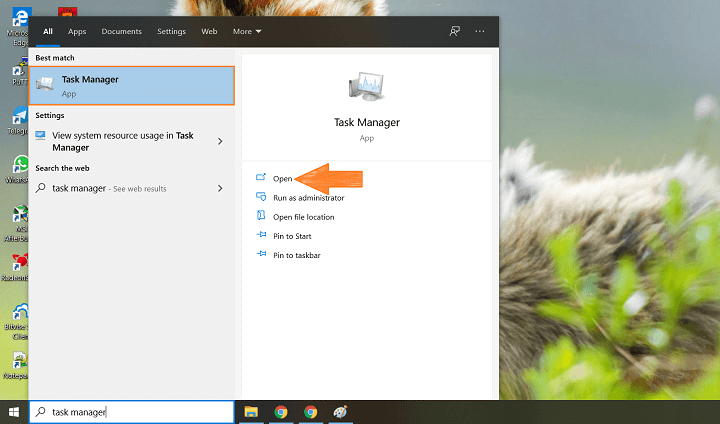
Task: Open the WhatsApp desktop shortcut
Action: pyautogui.click(x=17, y=170)
